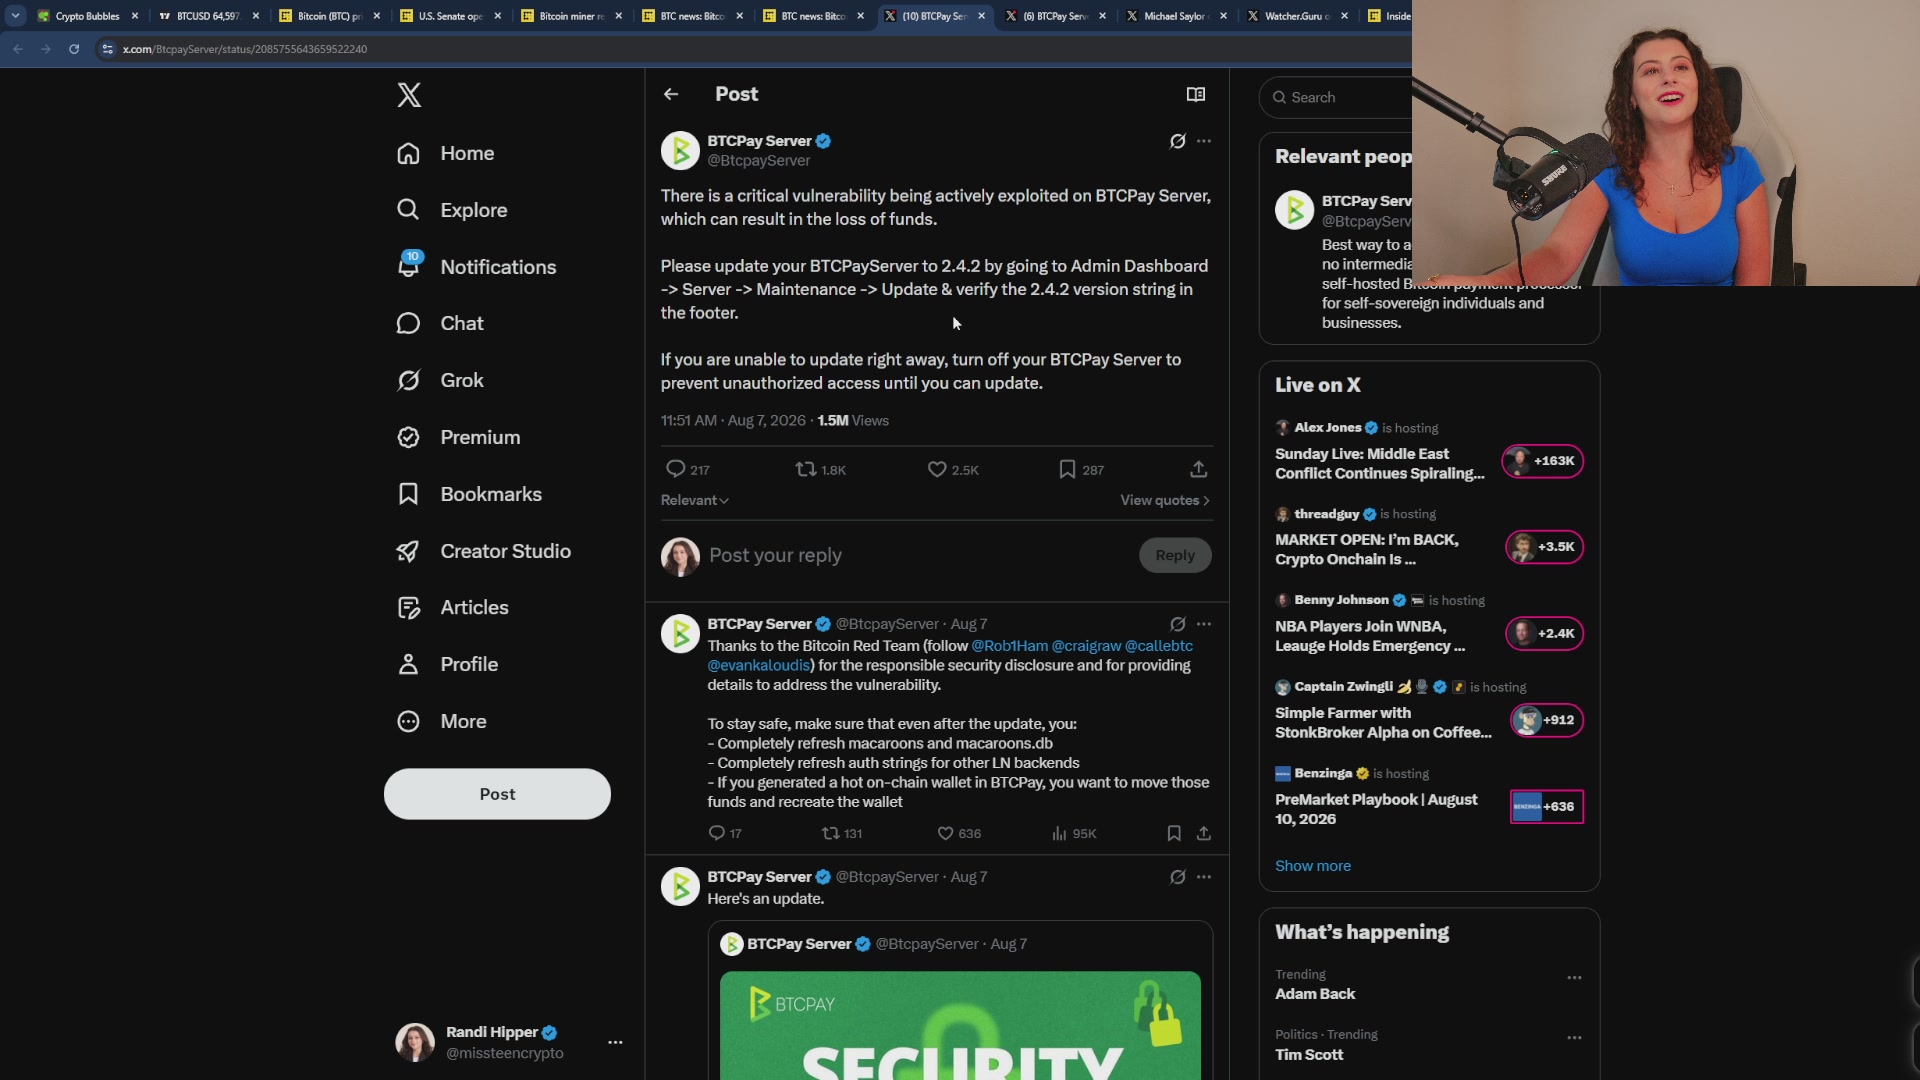The height and width of the screenshot is (1080, 1920).
Task: Open the browser tab list dropdown
Action: click(15, 16)
